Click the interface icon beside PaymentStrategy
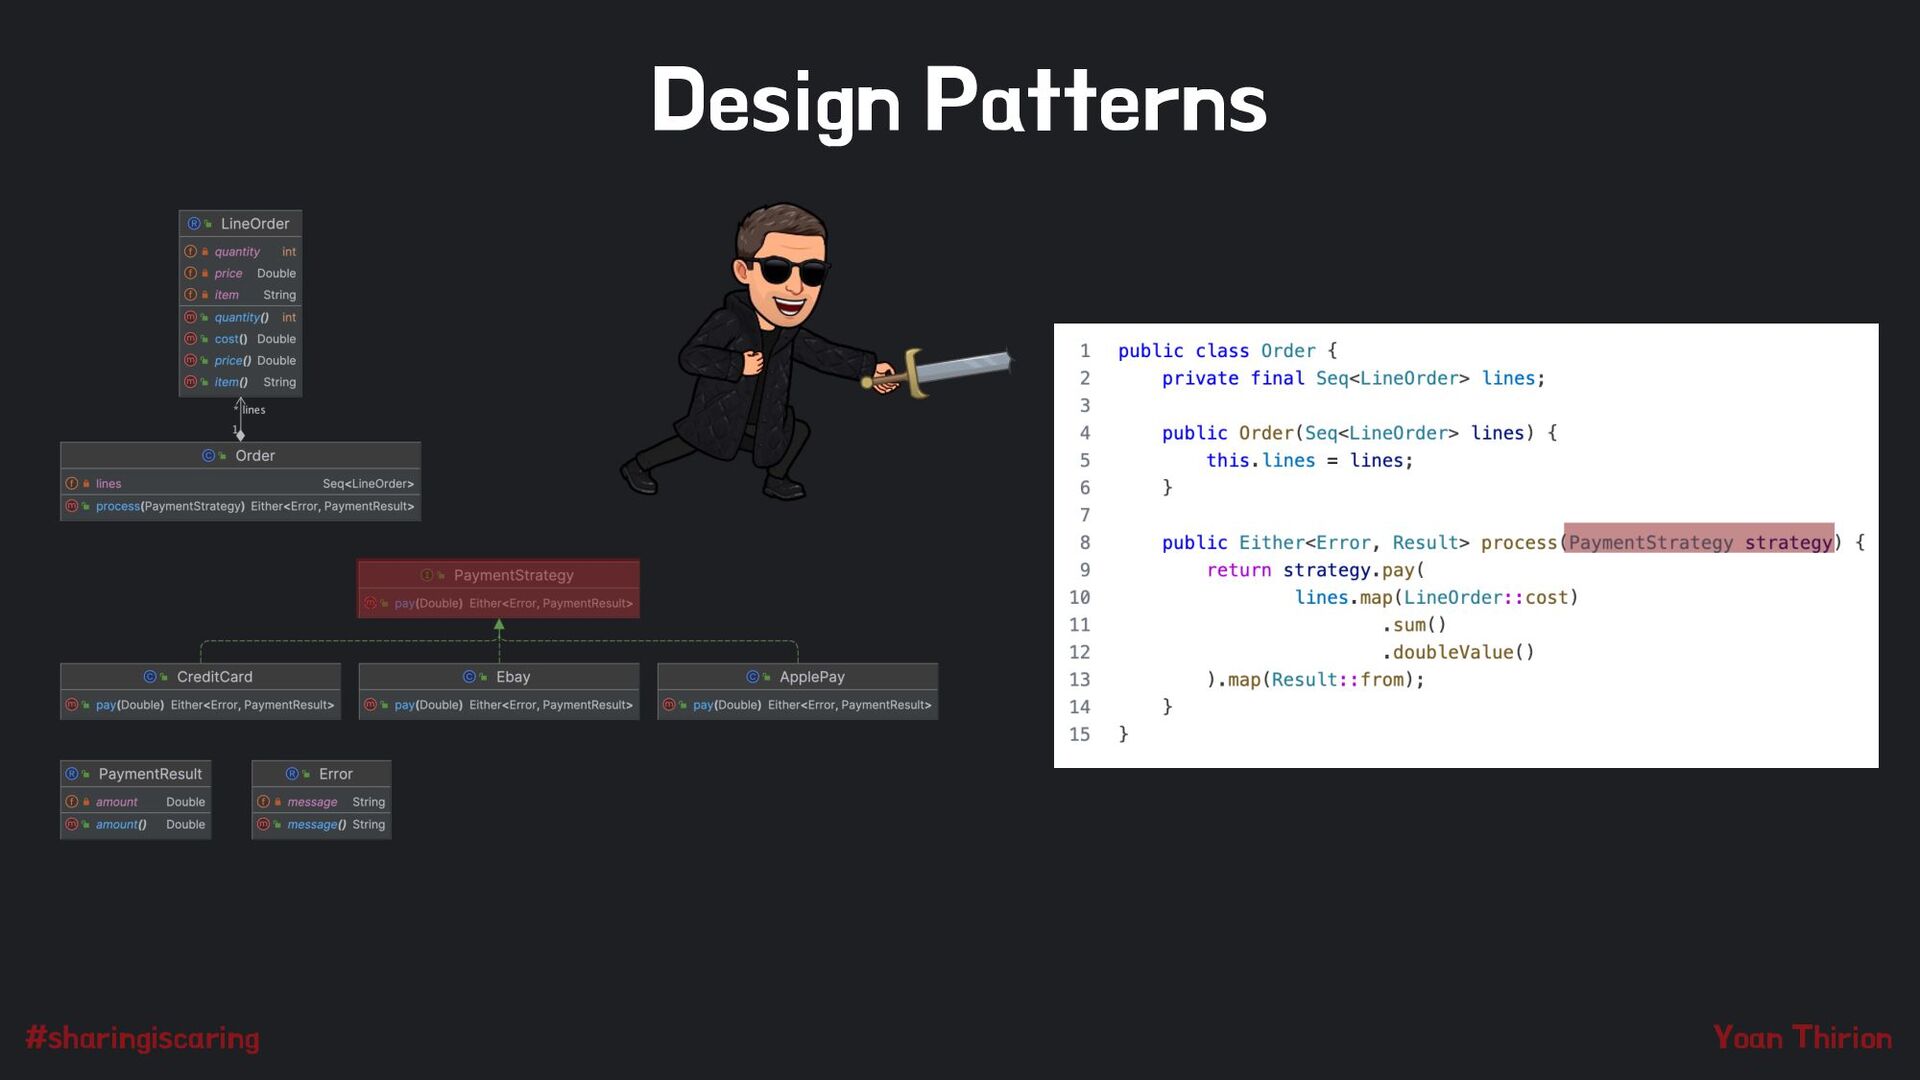Image resolution: width=1920 pixels, height=1080 pixels. click(427, 576)
